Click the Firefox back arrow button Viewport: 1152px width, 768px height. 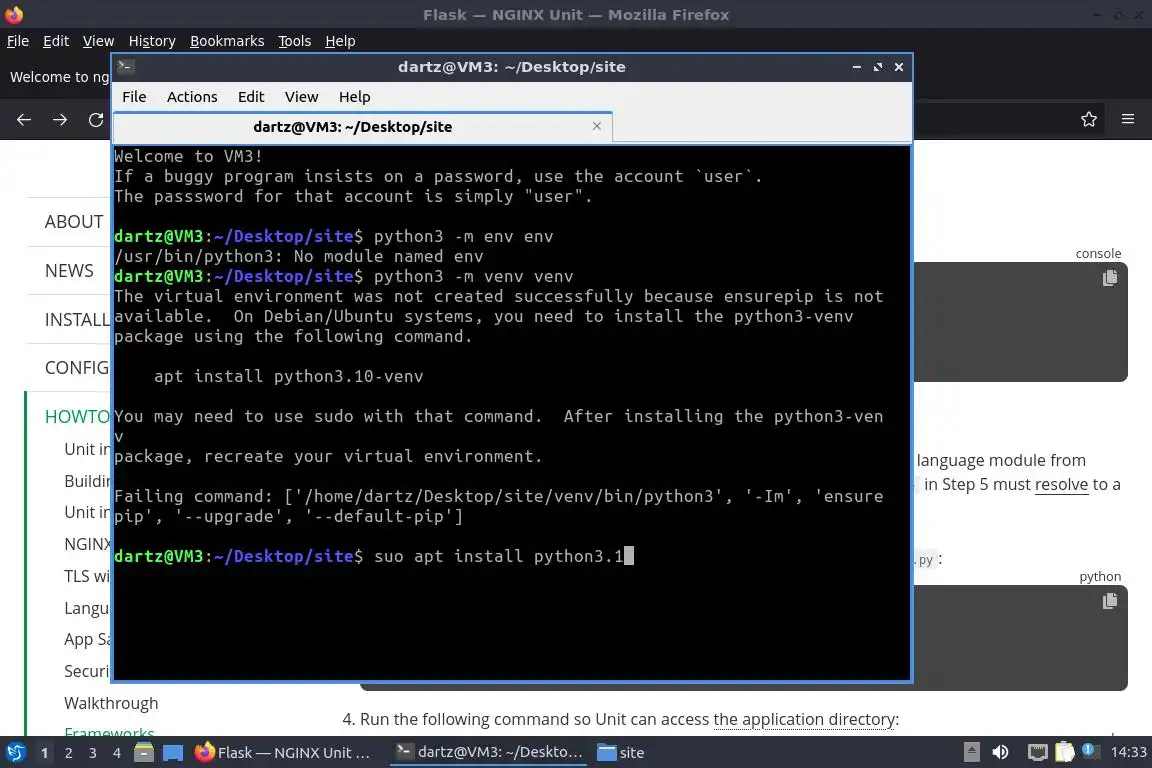click(24, 119)
